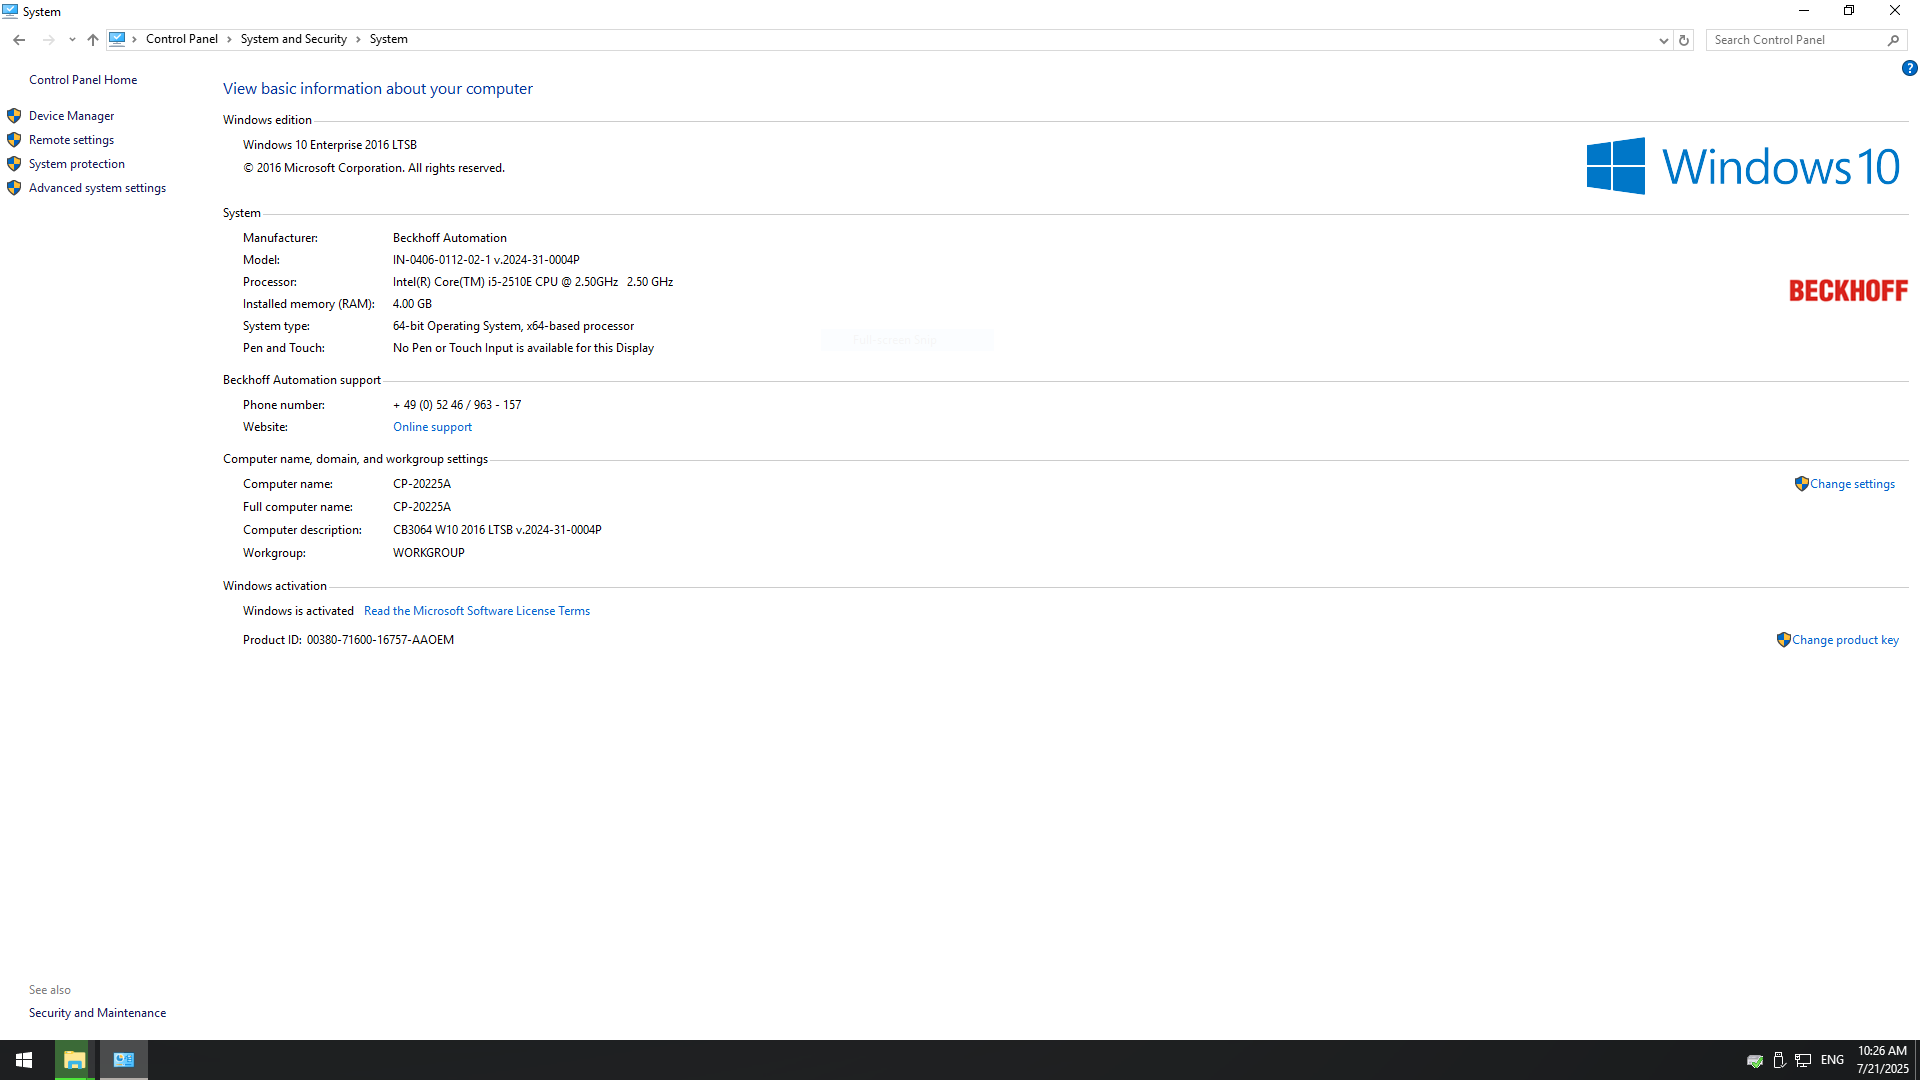
Task: Click the Change product key link
Action: (x=1845, y=640)
